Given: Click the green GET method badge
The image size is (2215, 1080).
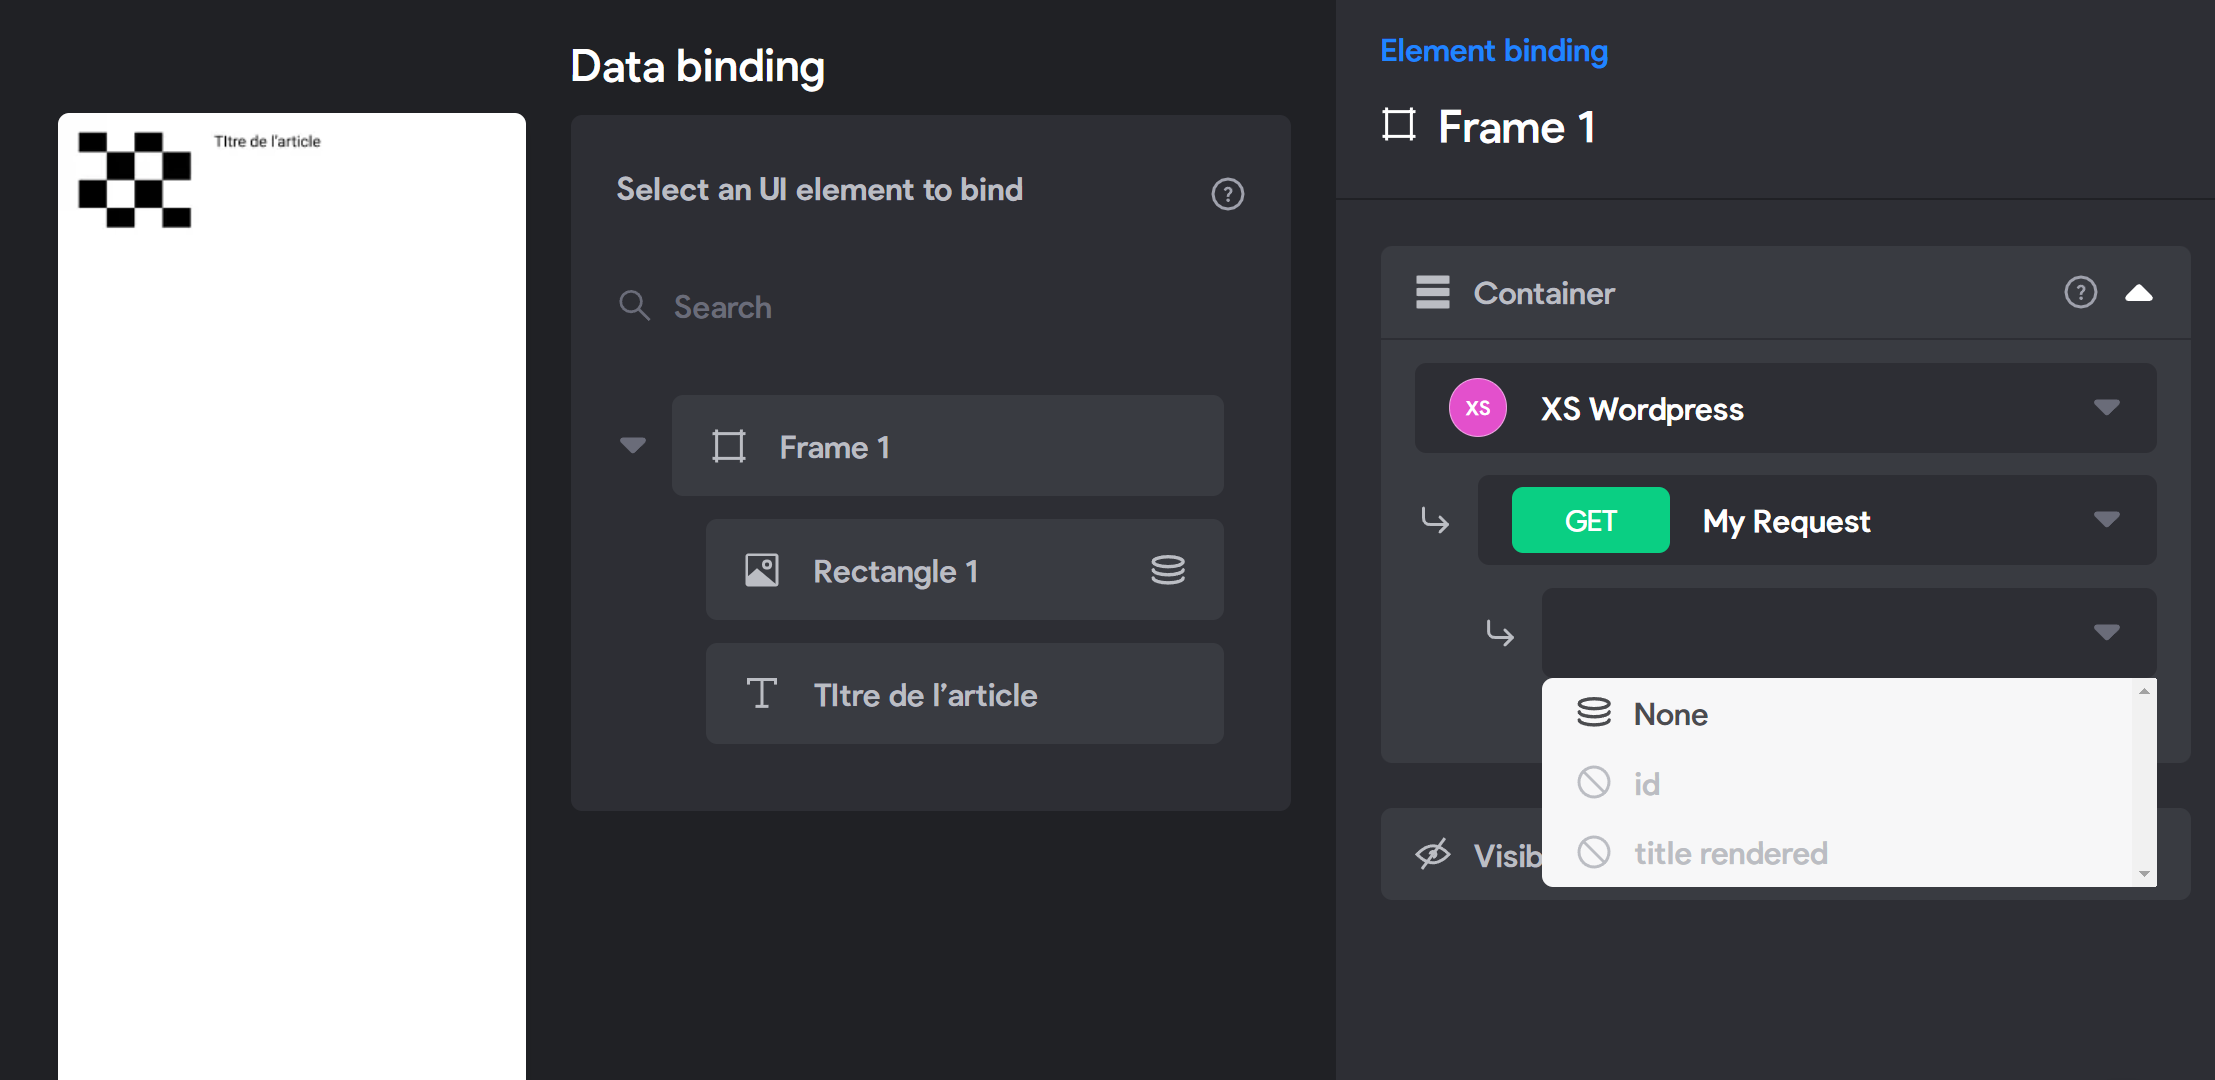Looking at the screenshot, I should click(x=1590, y=520).
